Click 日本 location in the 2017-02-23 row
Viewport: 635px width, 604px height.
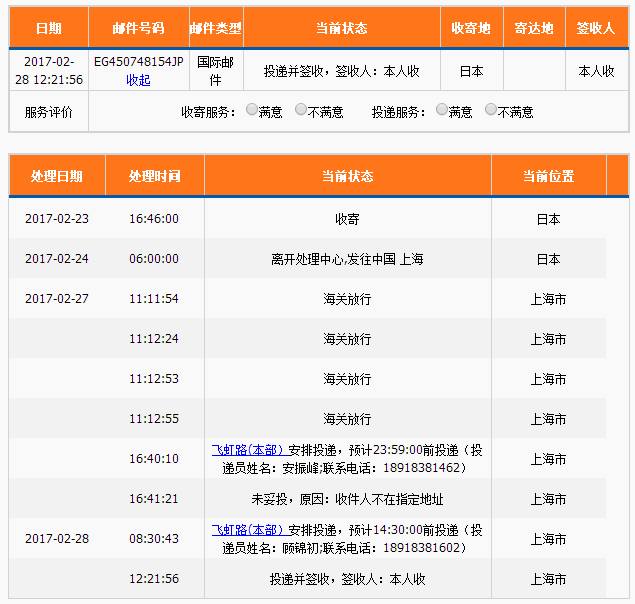[548, 219]
